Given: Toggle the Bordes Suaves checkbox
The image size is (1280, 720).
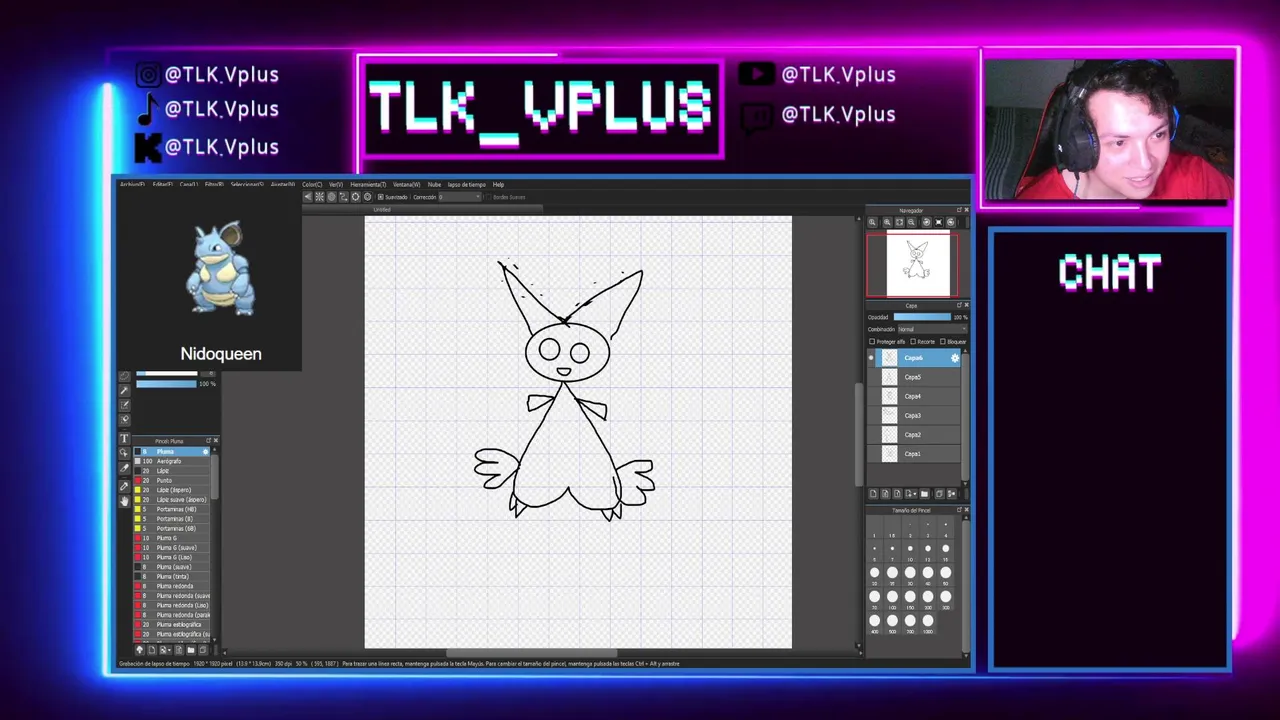Looking at the screenshot, I should (x=489, y=197).
